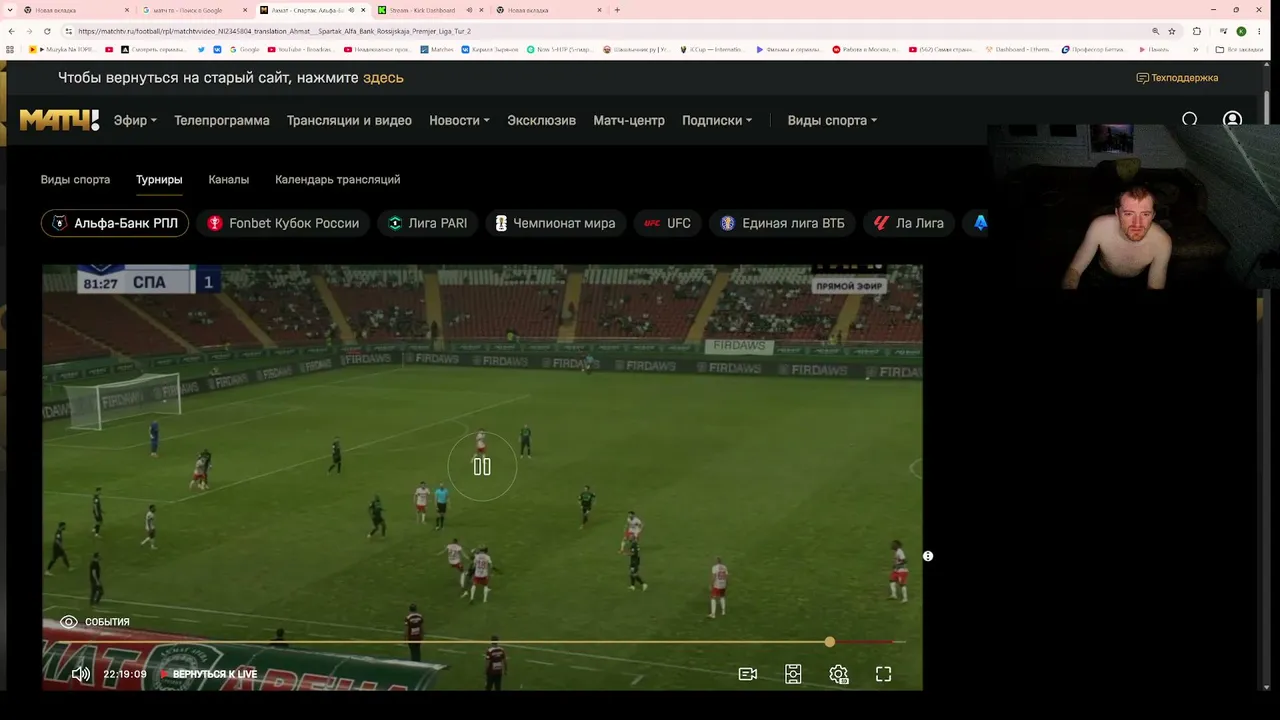
Task: Click the Техподдержка link
Action: pyautogui.click(x=1184, y=78)
